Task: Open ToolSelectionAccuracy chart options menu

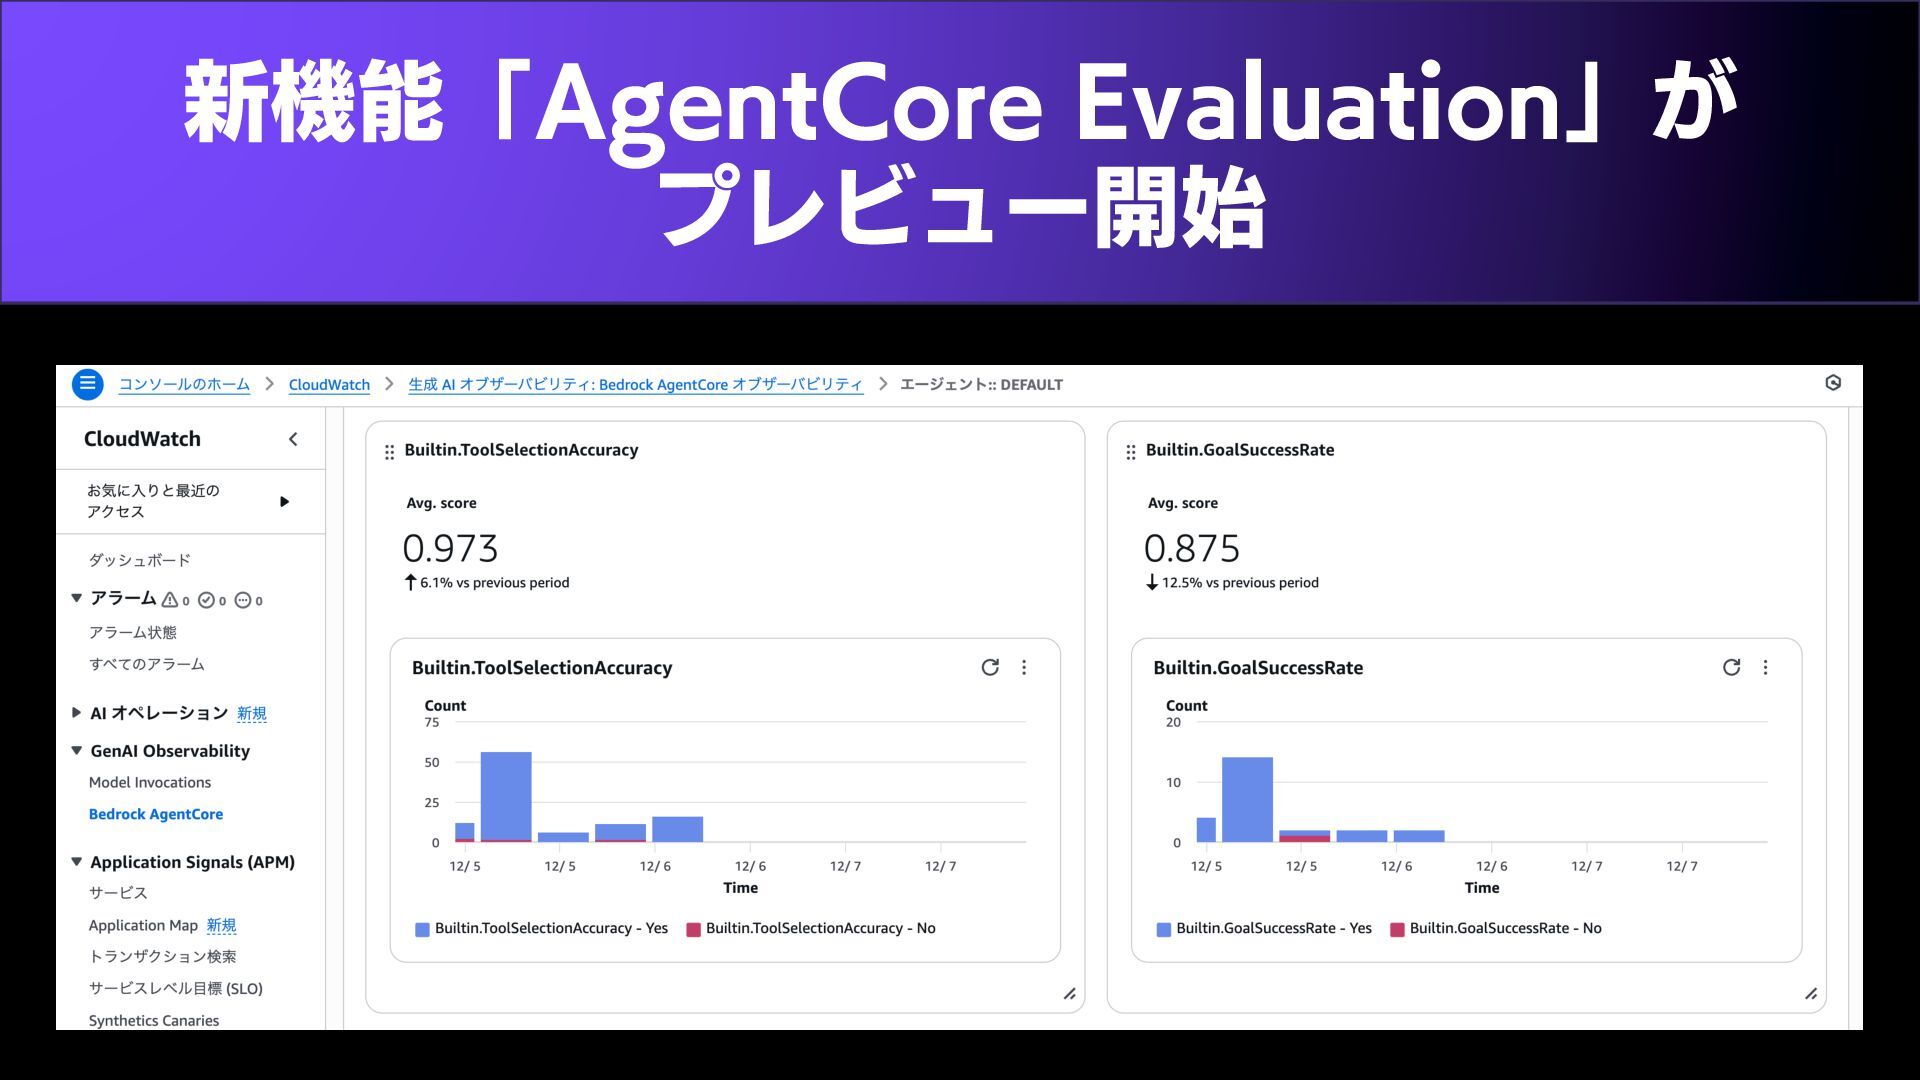Action: (x=1024, y=667)
